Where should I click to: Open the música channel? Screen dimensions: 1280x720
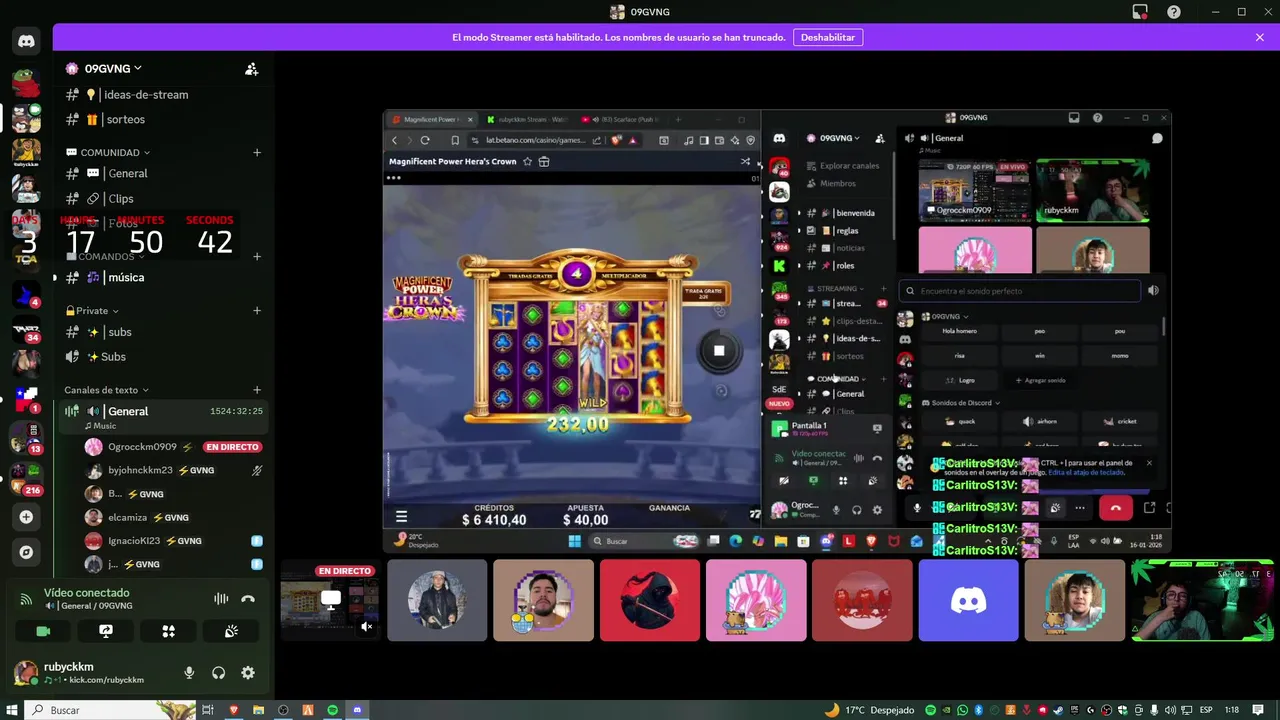tap(126, 277)
